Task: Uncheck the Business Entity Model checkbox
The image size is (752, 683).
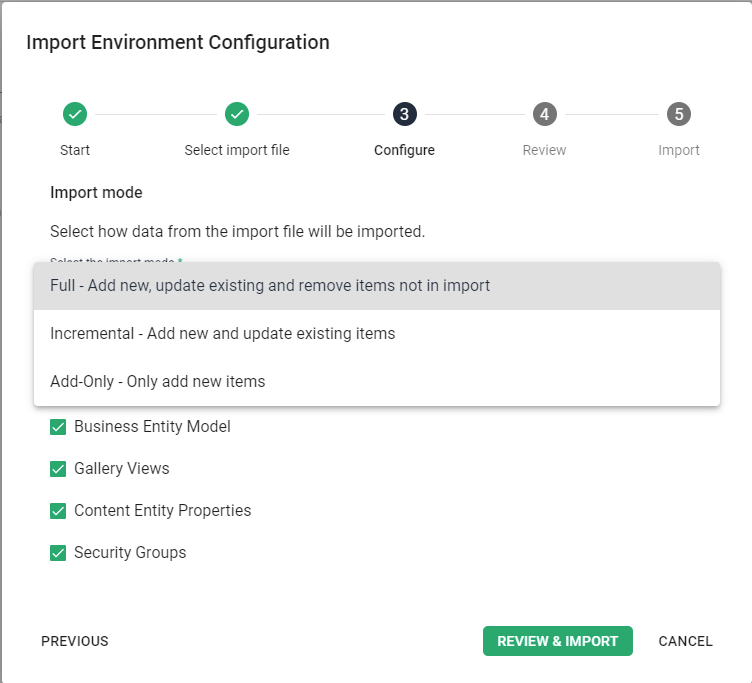Action: [x=58, y=427]
